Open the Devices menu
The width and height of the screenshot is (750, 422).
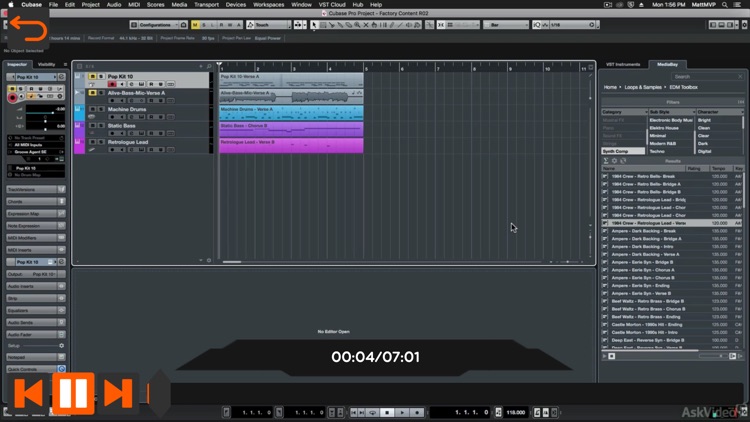tap(235, 4)
